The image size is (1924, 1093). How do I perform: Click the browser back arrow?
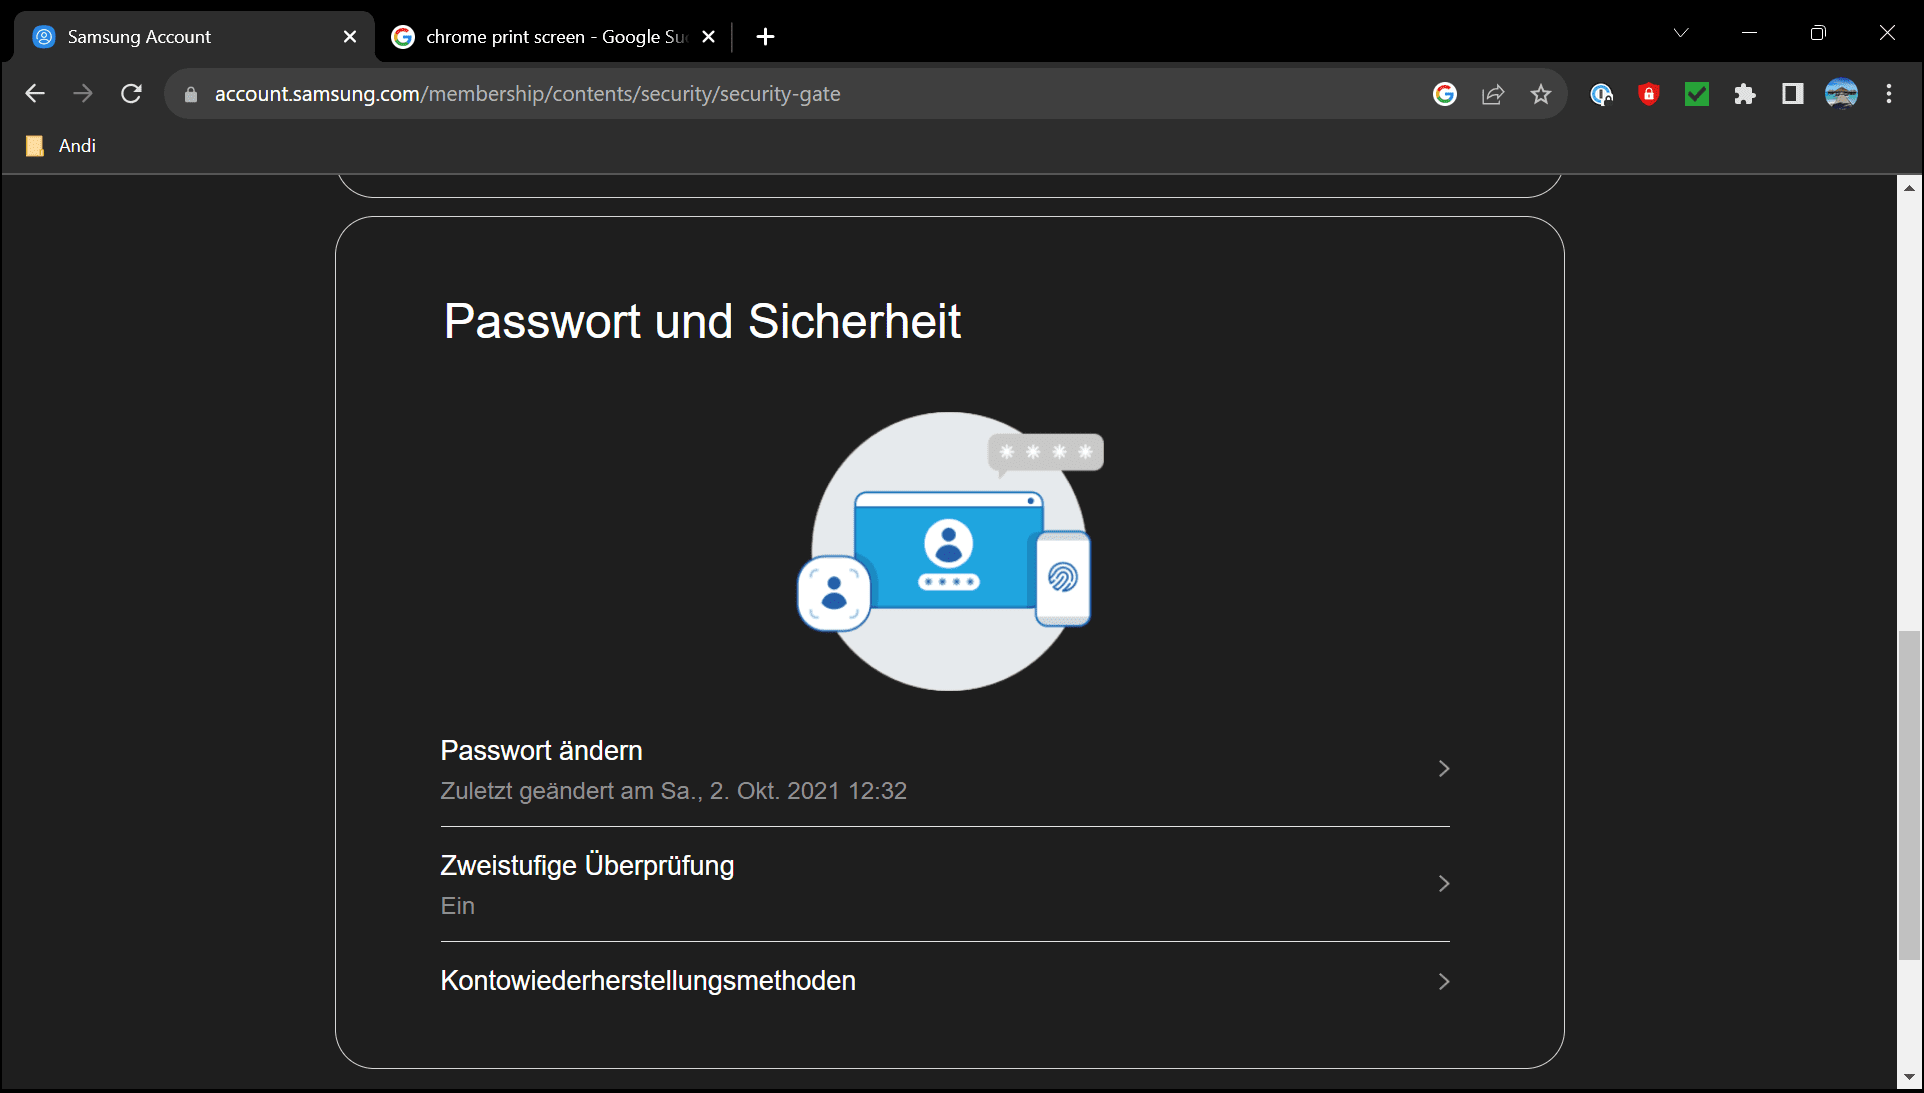click(35, 94)
